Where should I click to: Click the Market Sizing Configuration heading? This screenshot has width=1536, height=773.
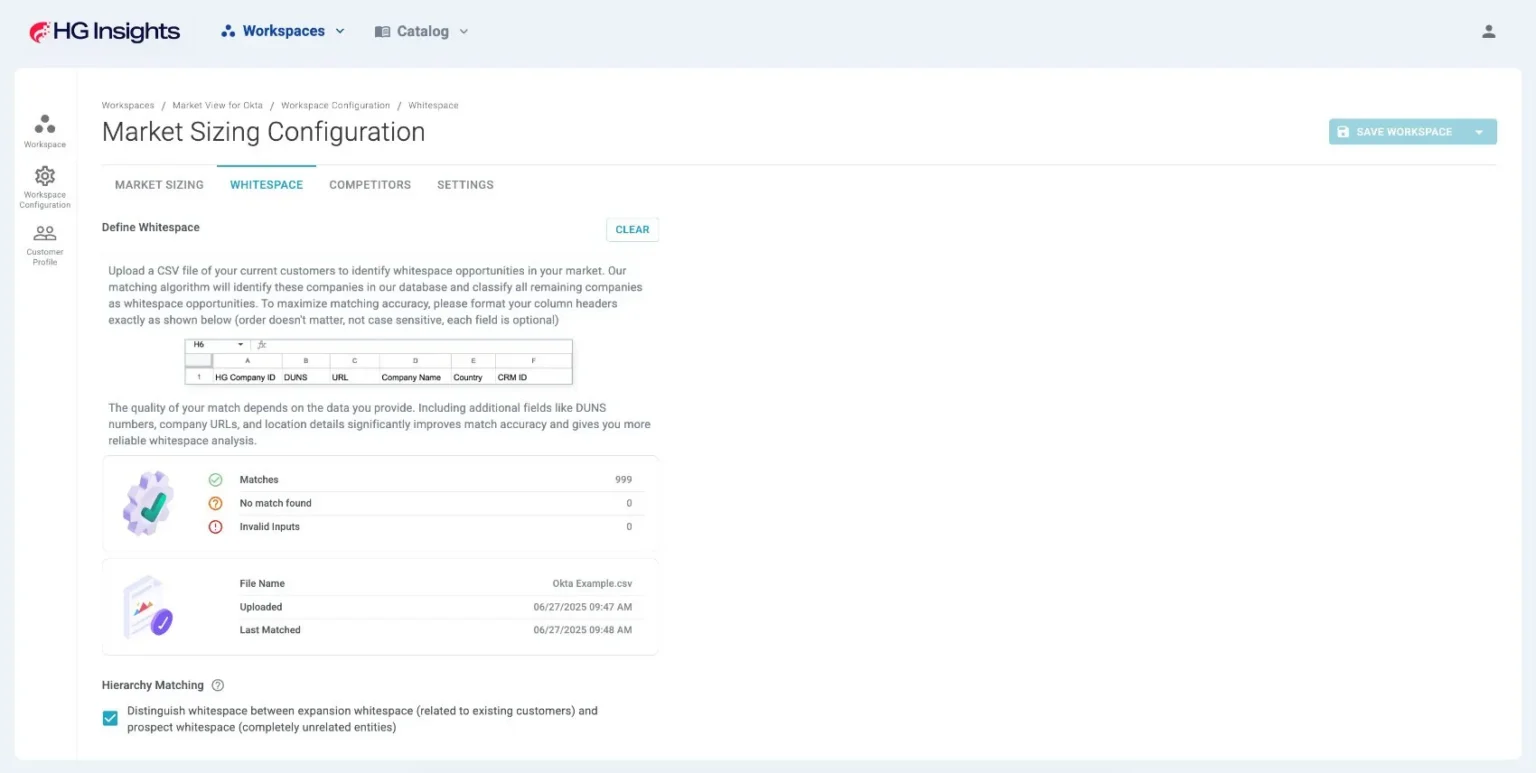click(264, 132)
